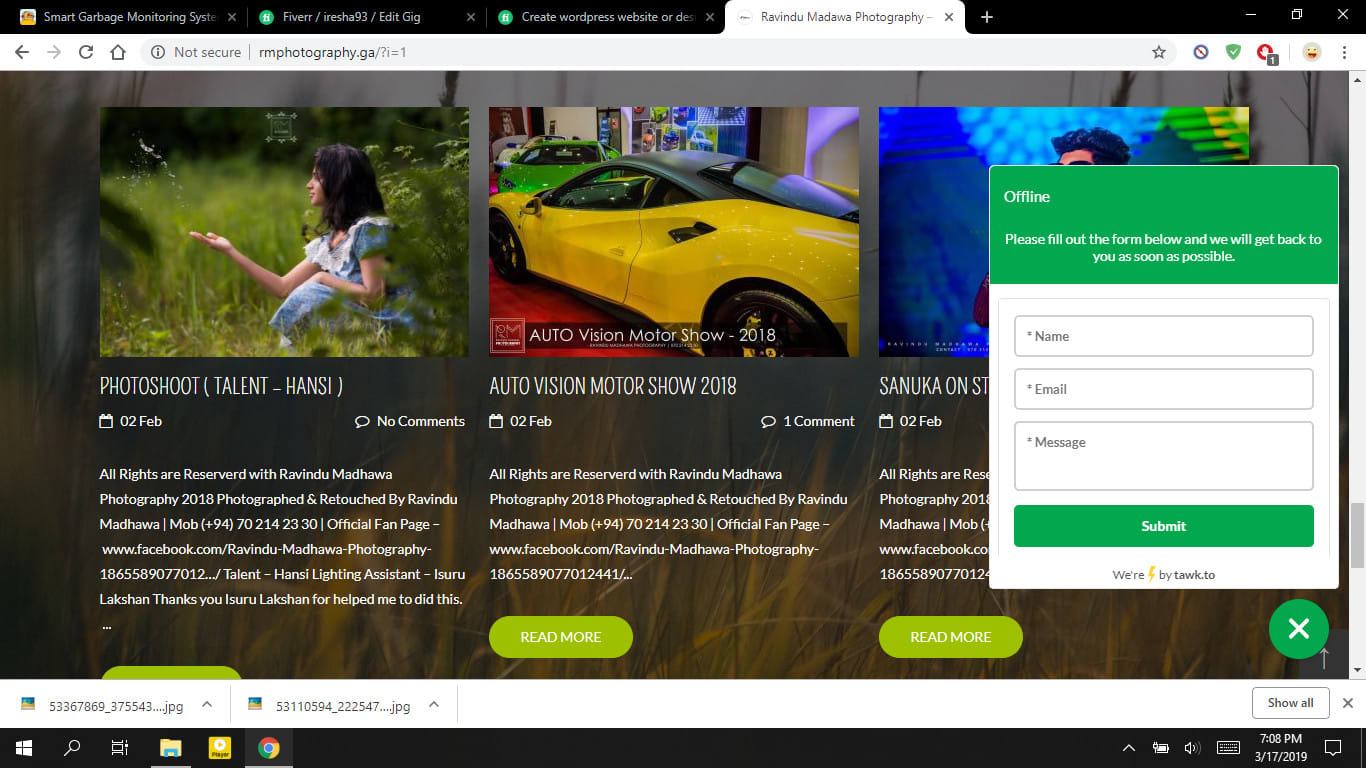The image size is (1366, 768).
Task: Open Task View on the taskbar
Action: 120,748
